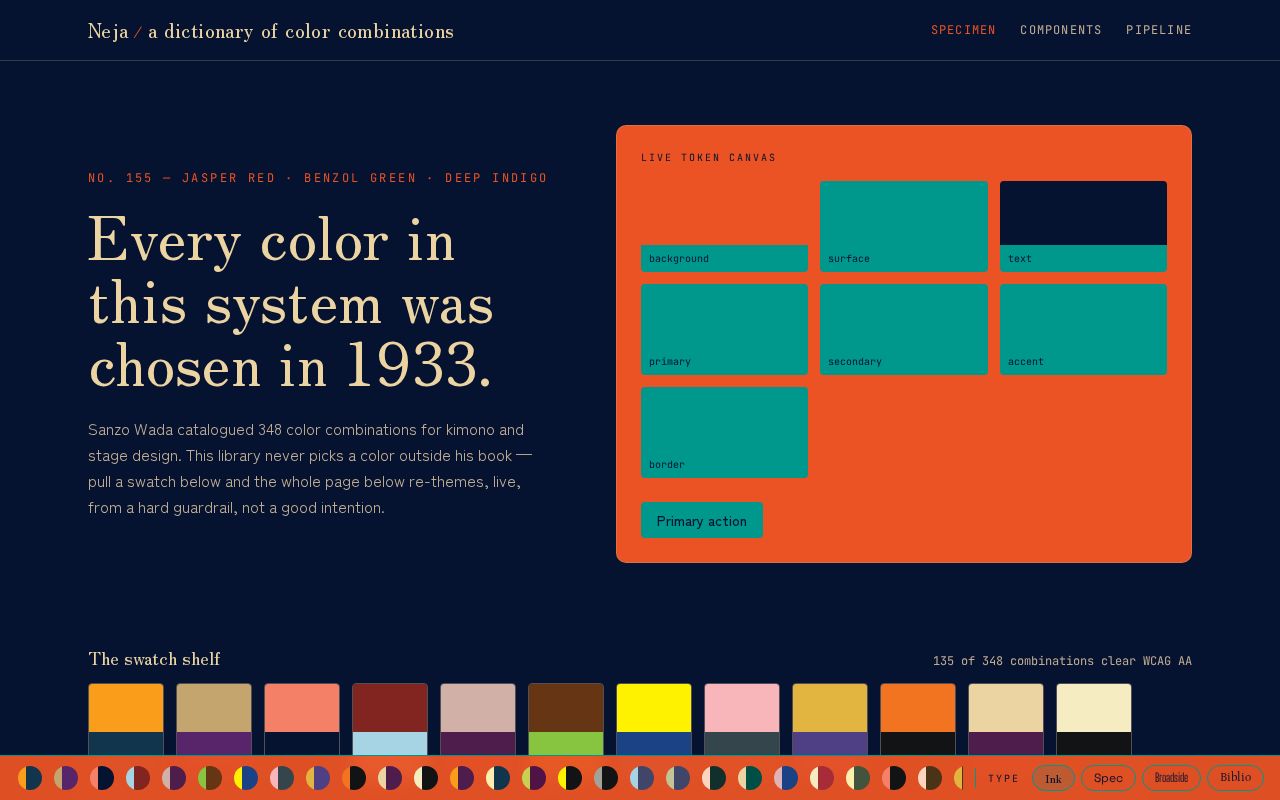The height and width of the screenshot is (800, 1280).
Task: Open the Specimen nav tab
Action: (963, 30)
